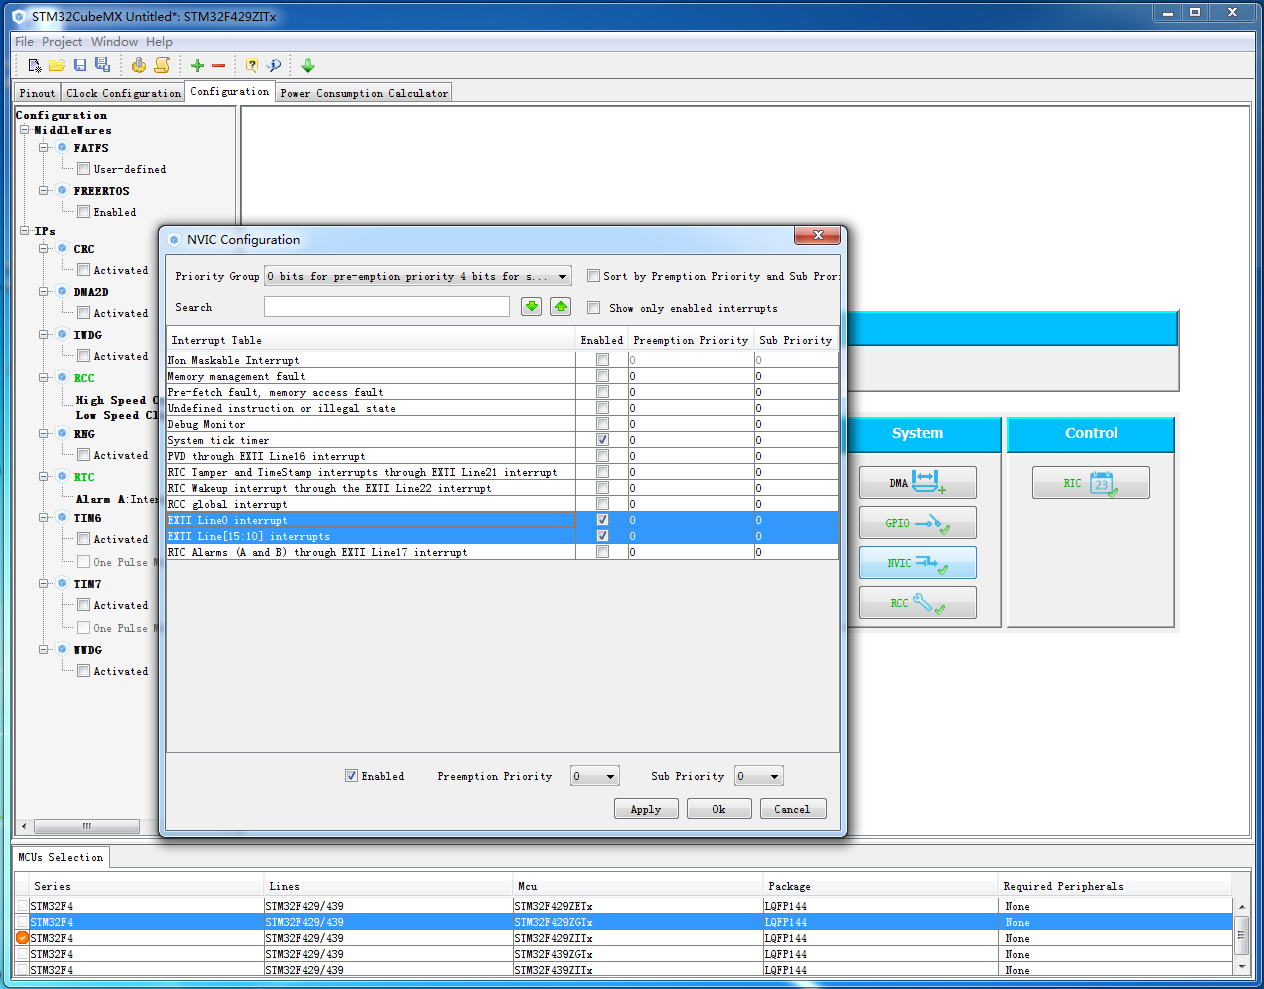Click the FATFS middleware node icon
Image resolution: width=1264 pixels, height=989 pixels.
62,148
